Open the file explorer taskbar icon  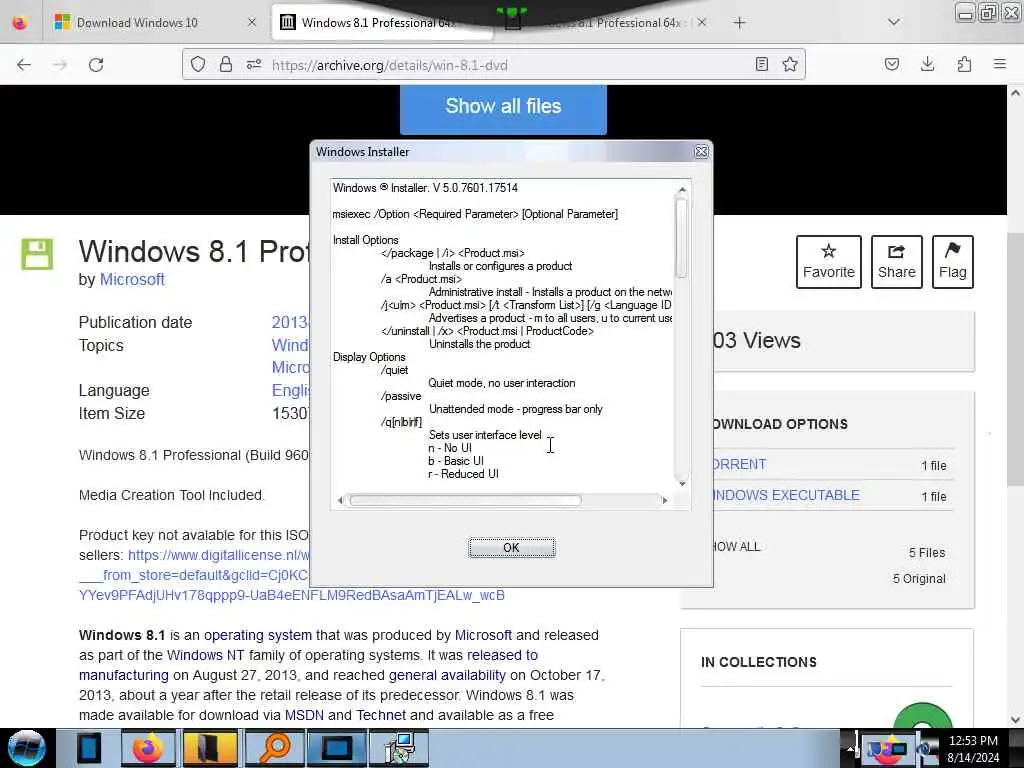pyautogui.click(x=209, y=748)
